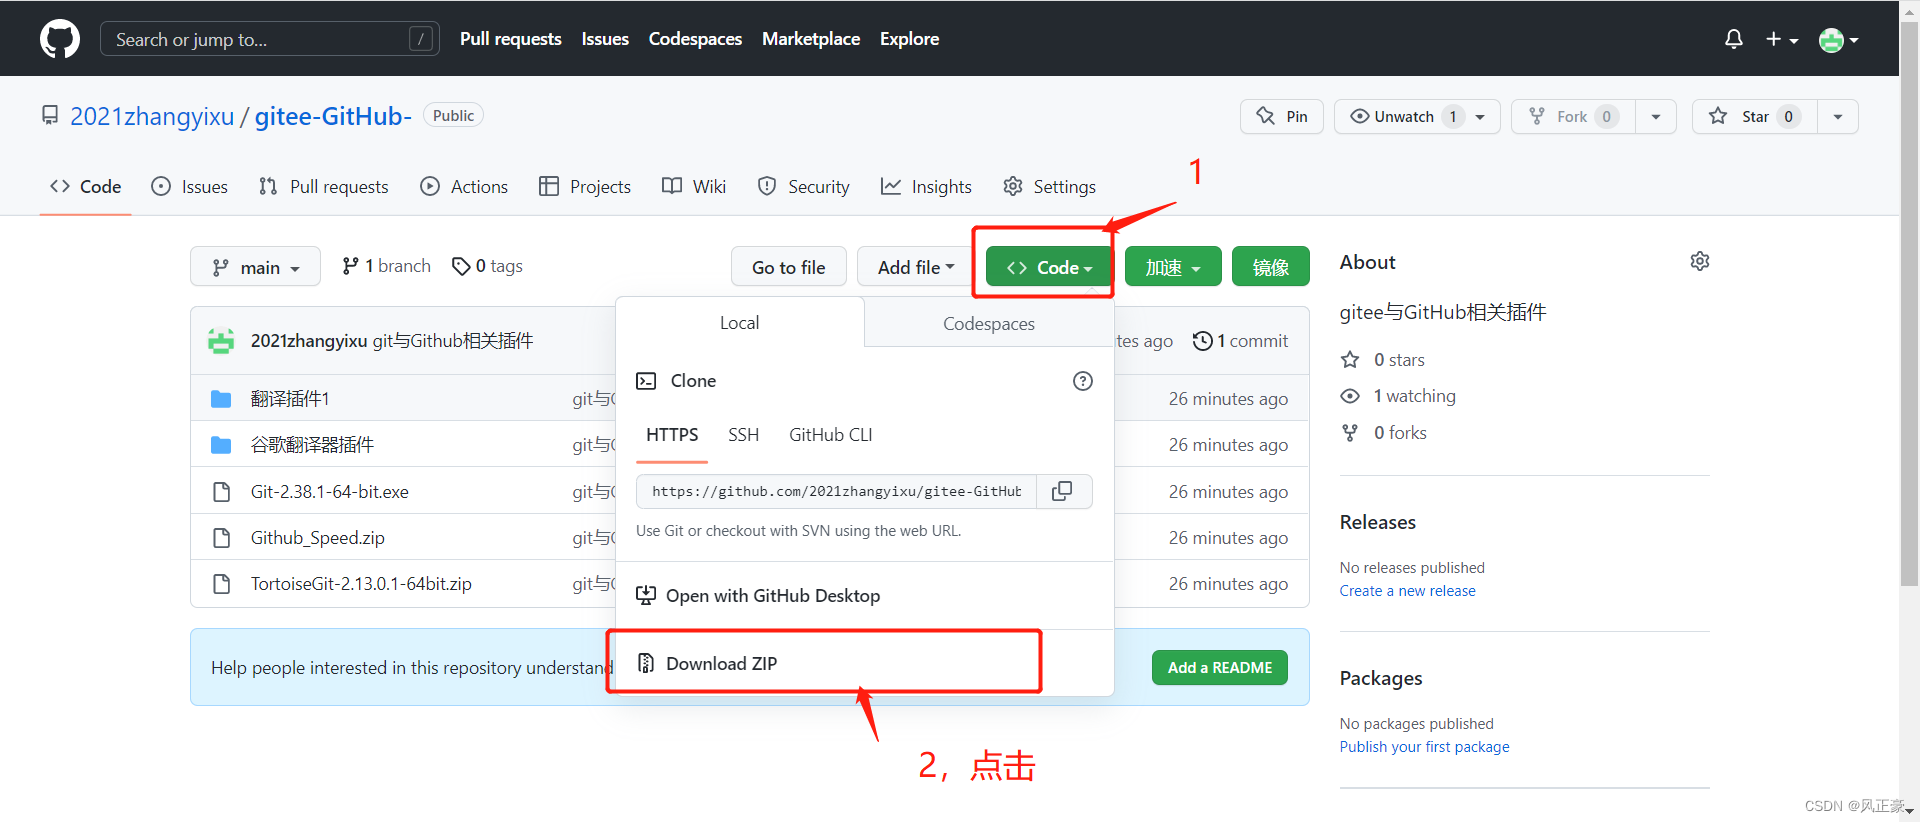Viewport: 1920px width, 822px height.
Task: Click the 2021zhangyixu commit avatar
Action: point(221,341)
